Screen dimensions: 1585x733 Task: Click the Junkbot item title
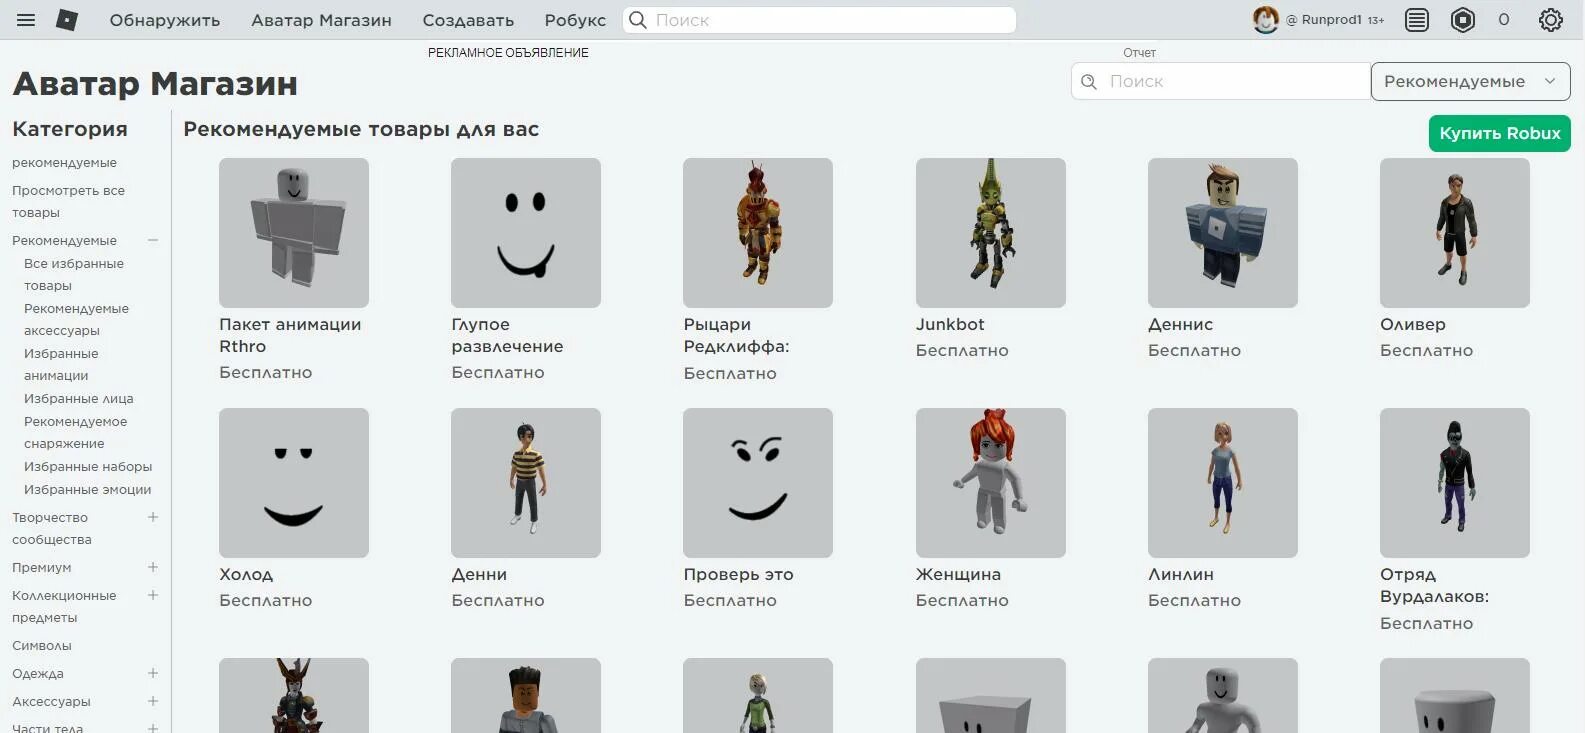[x=950, y=324]
